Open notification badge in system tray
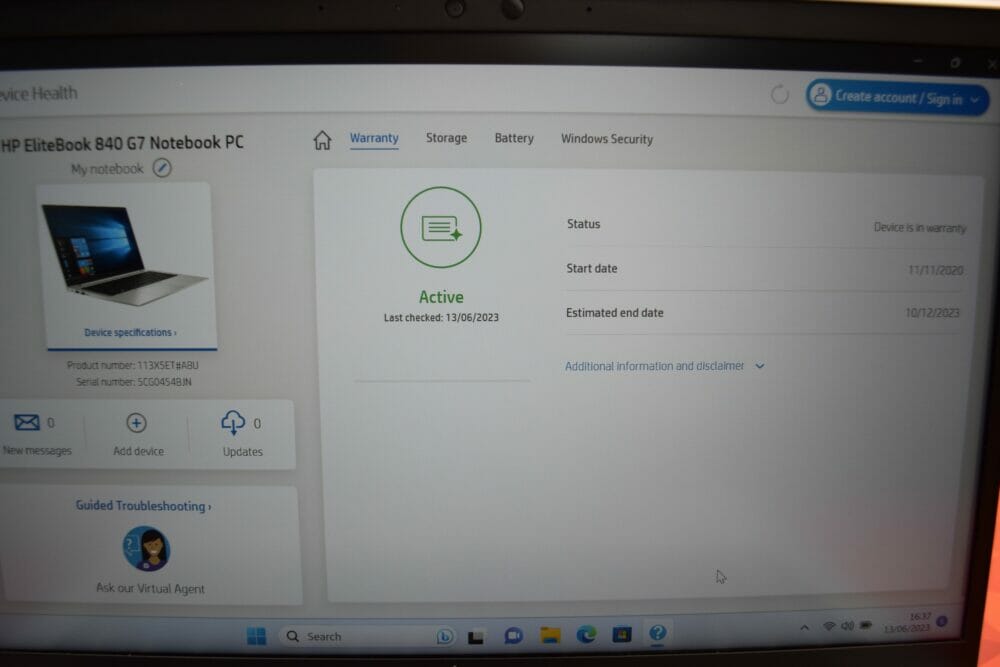The width and height of the screenshot is (1000, 667). (942, 621)
